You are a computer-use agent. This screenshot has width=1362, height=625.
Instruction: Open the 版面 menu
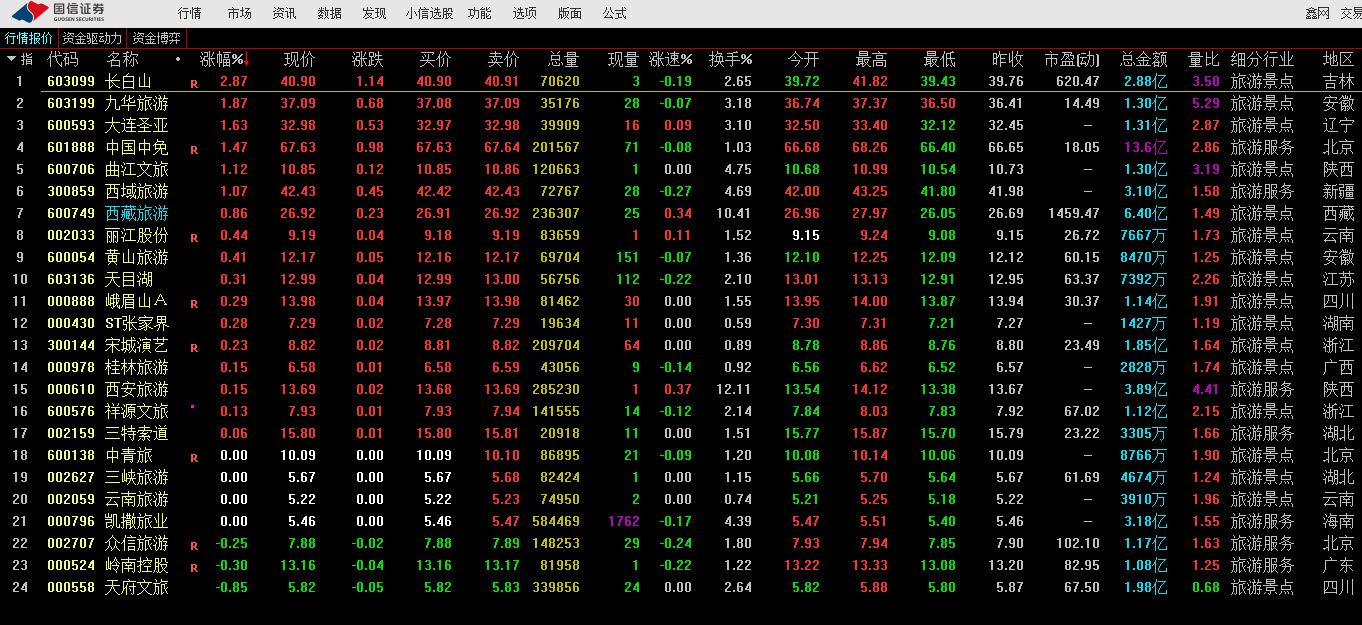point(569,13)
